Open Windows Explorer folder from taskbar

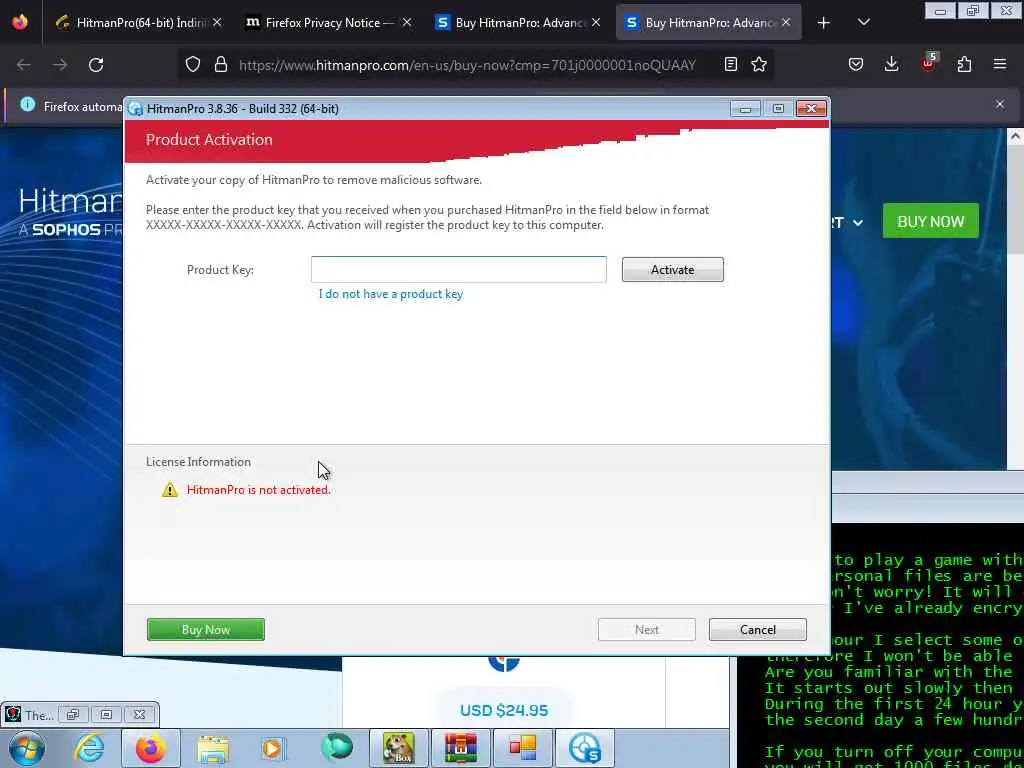pos(213,749)
